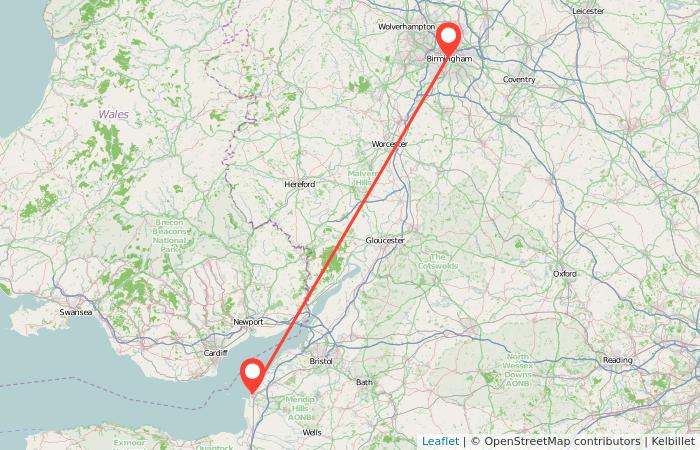The image size is (700, 450).
Task: Click the Coventry city label
Action: (x=519, y=79)
